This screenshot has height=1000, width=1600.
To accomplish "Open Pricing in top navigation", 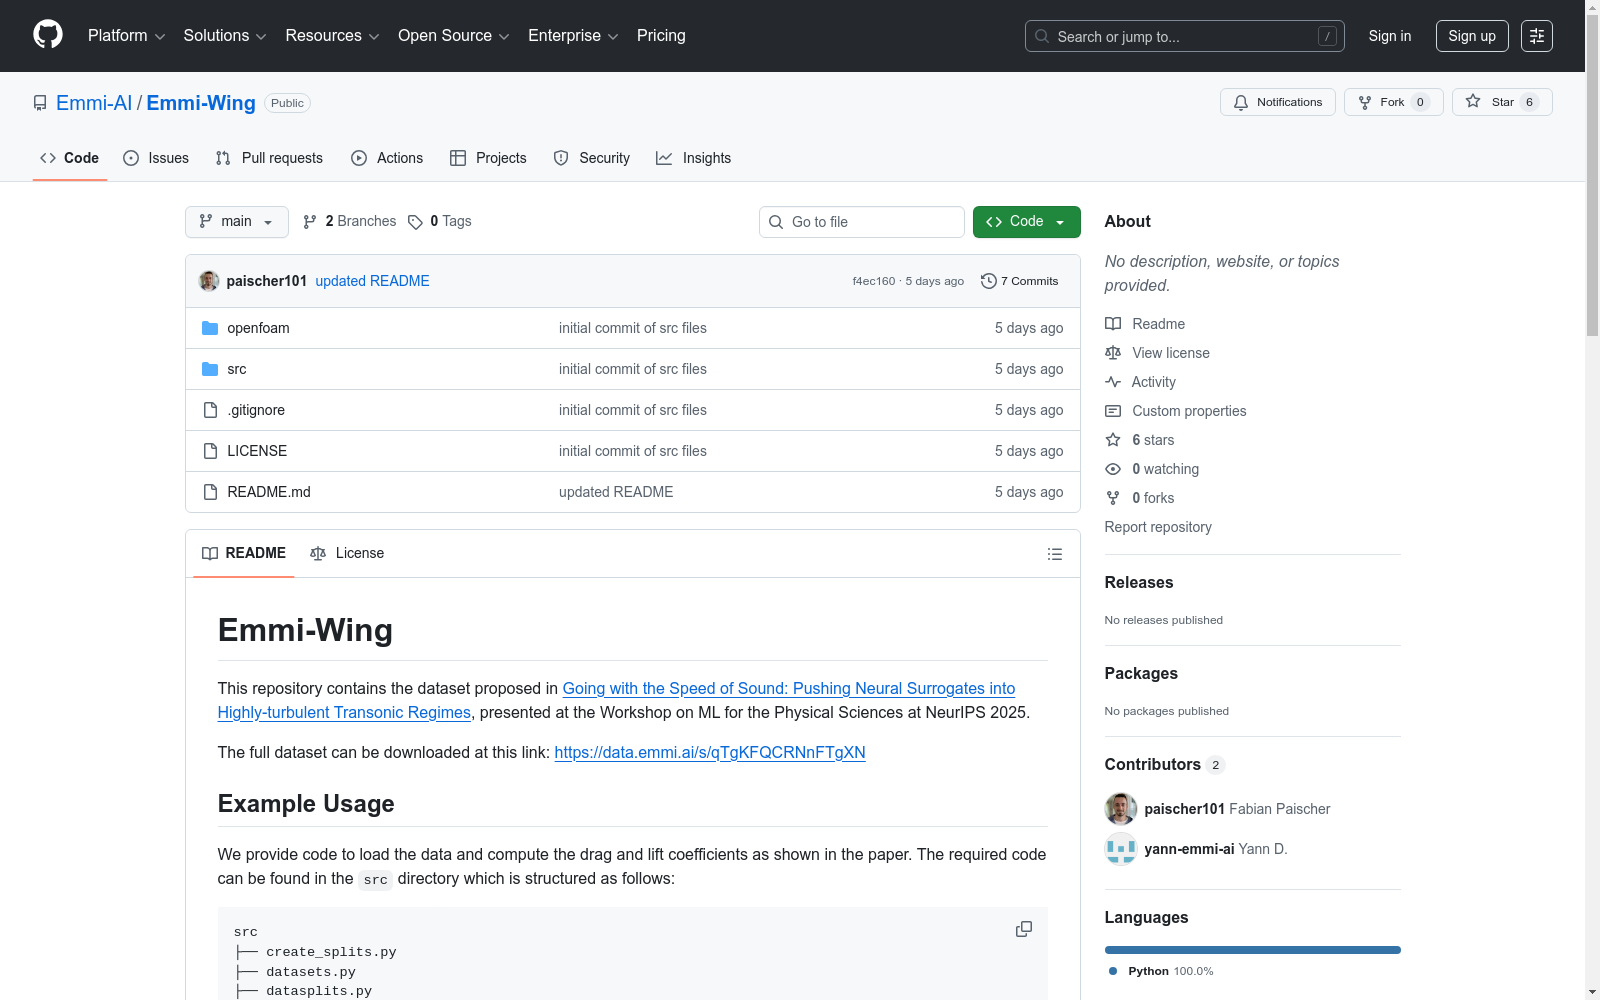I will pyautogui.click(x=661, y=36).
